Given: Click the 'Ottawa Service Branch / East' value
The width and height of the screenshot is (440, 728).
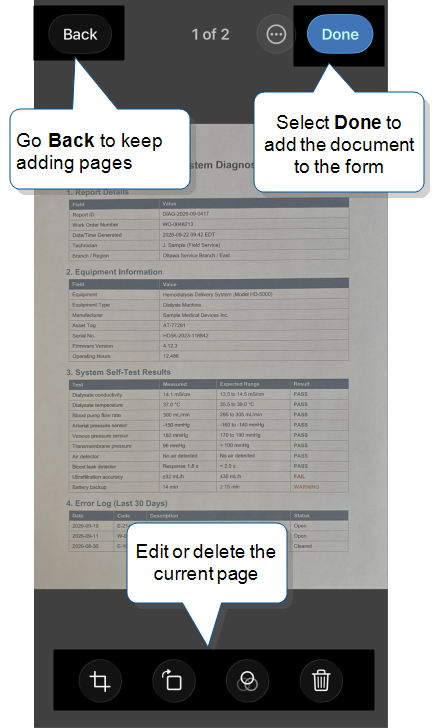Looking at the screenshot, I should pyautogui.click(x=196, y=255).
